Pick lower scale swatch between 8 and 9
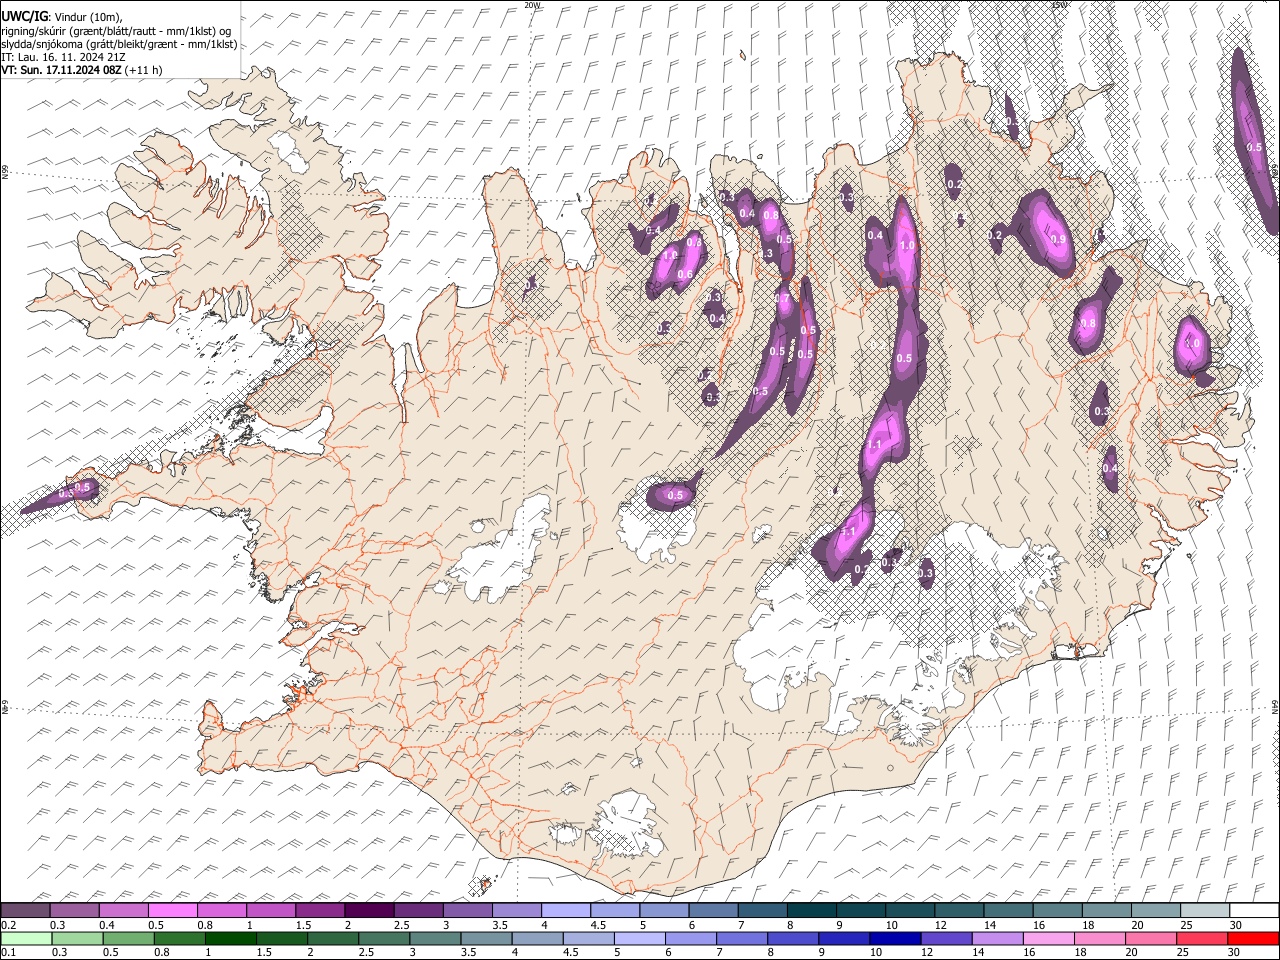This screenshot has height=960, width=1280. 792,939
